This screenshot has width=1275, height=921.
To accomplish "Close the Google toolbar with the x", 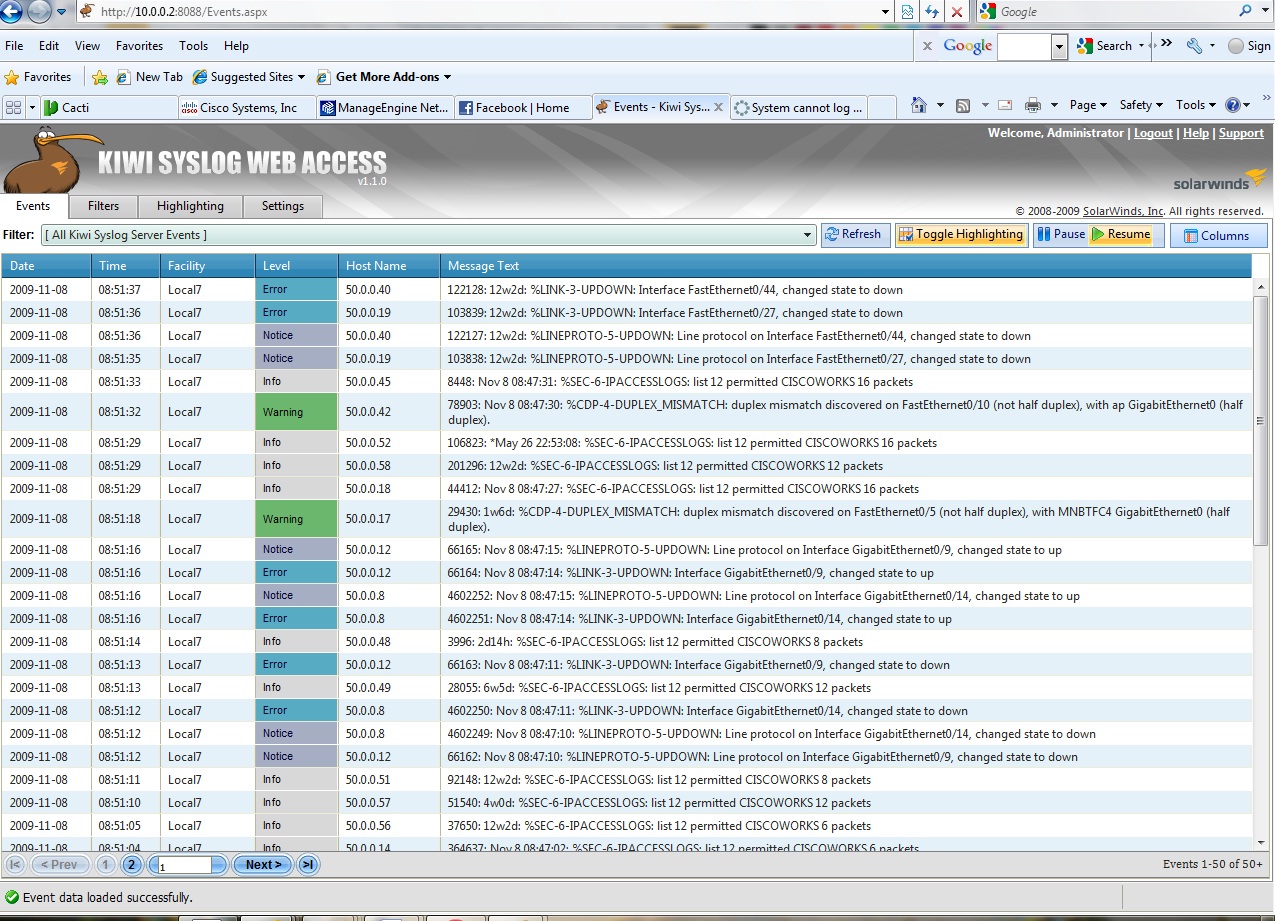I will [927, 46].
